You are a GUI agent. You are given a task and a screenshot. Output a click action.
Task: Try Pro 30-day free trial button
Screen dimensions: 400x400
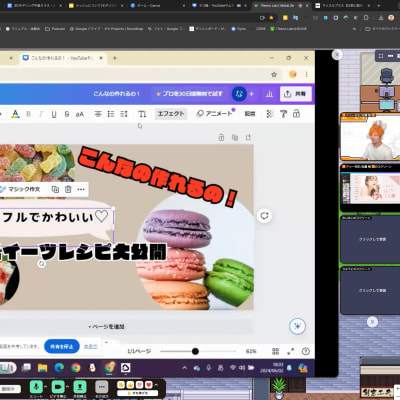(189, 94)
